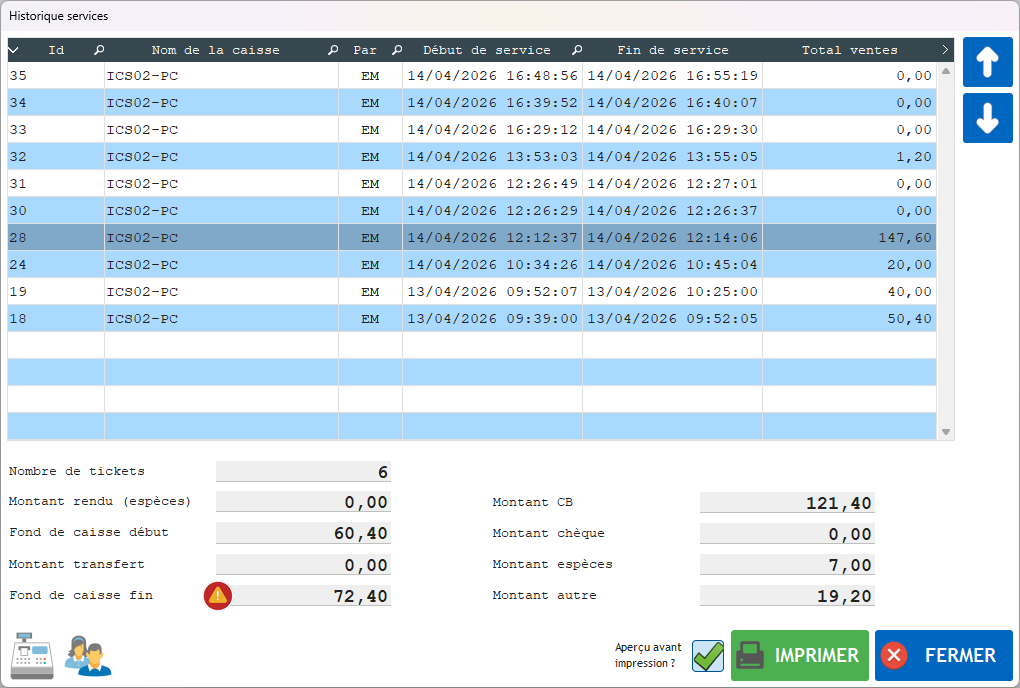Image resolution: width=1020 pixels, height=688 pixels.
Task: Click the table scrollbar down arrow
Action: coord(946,432)
